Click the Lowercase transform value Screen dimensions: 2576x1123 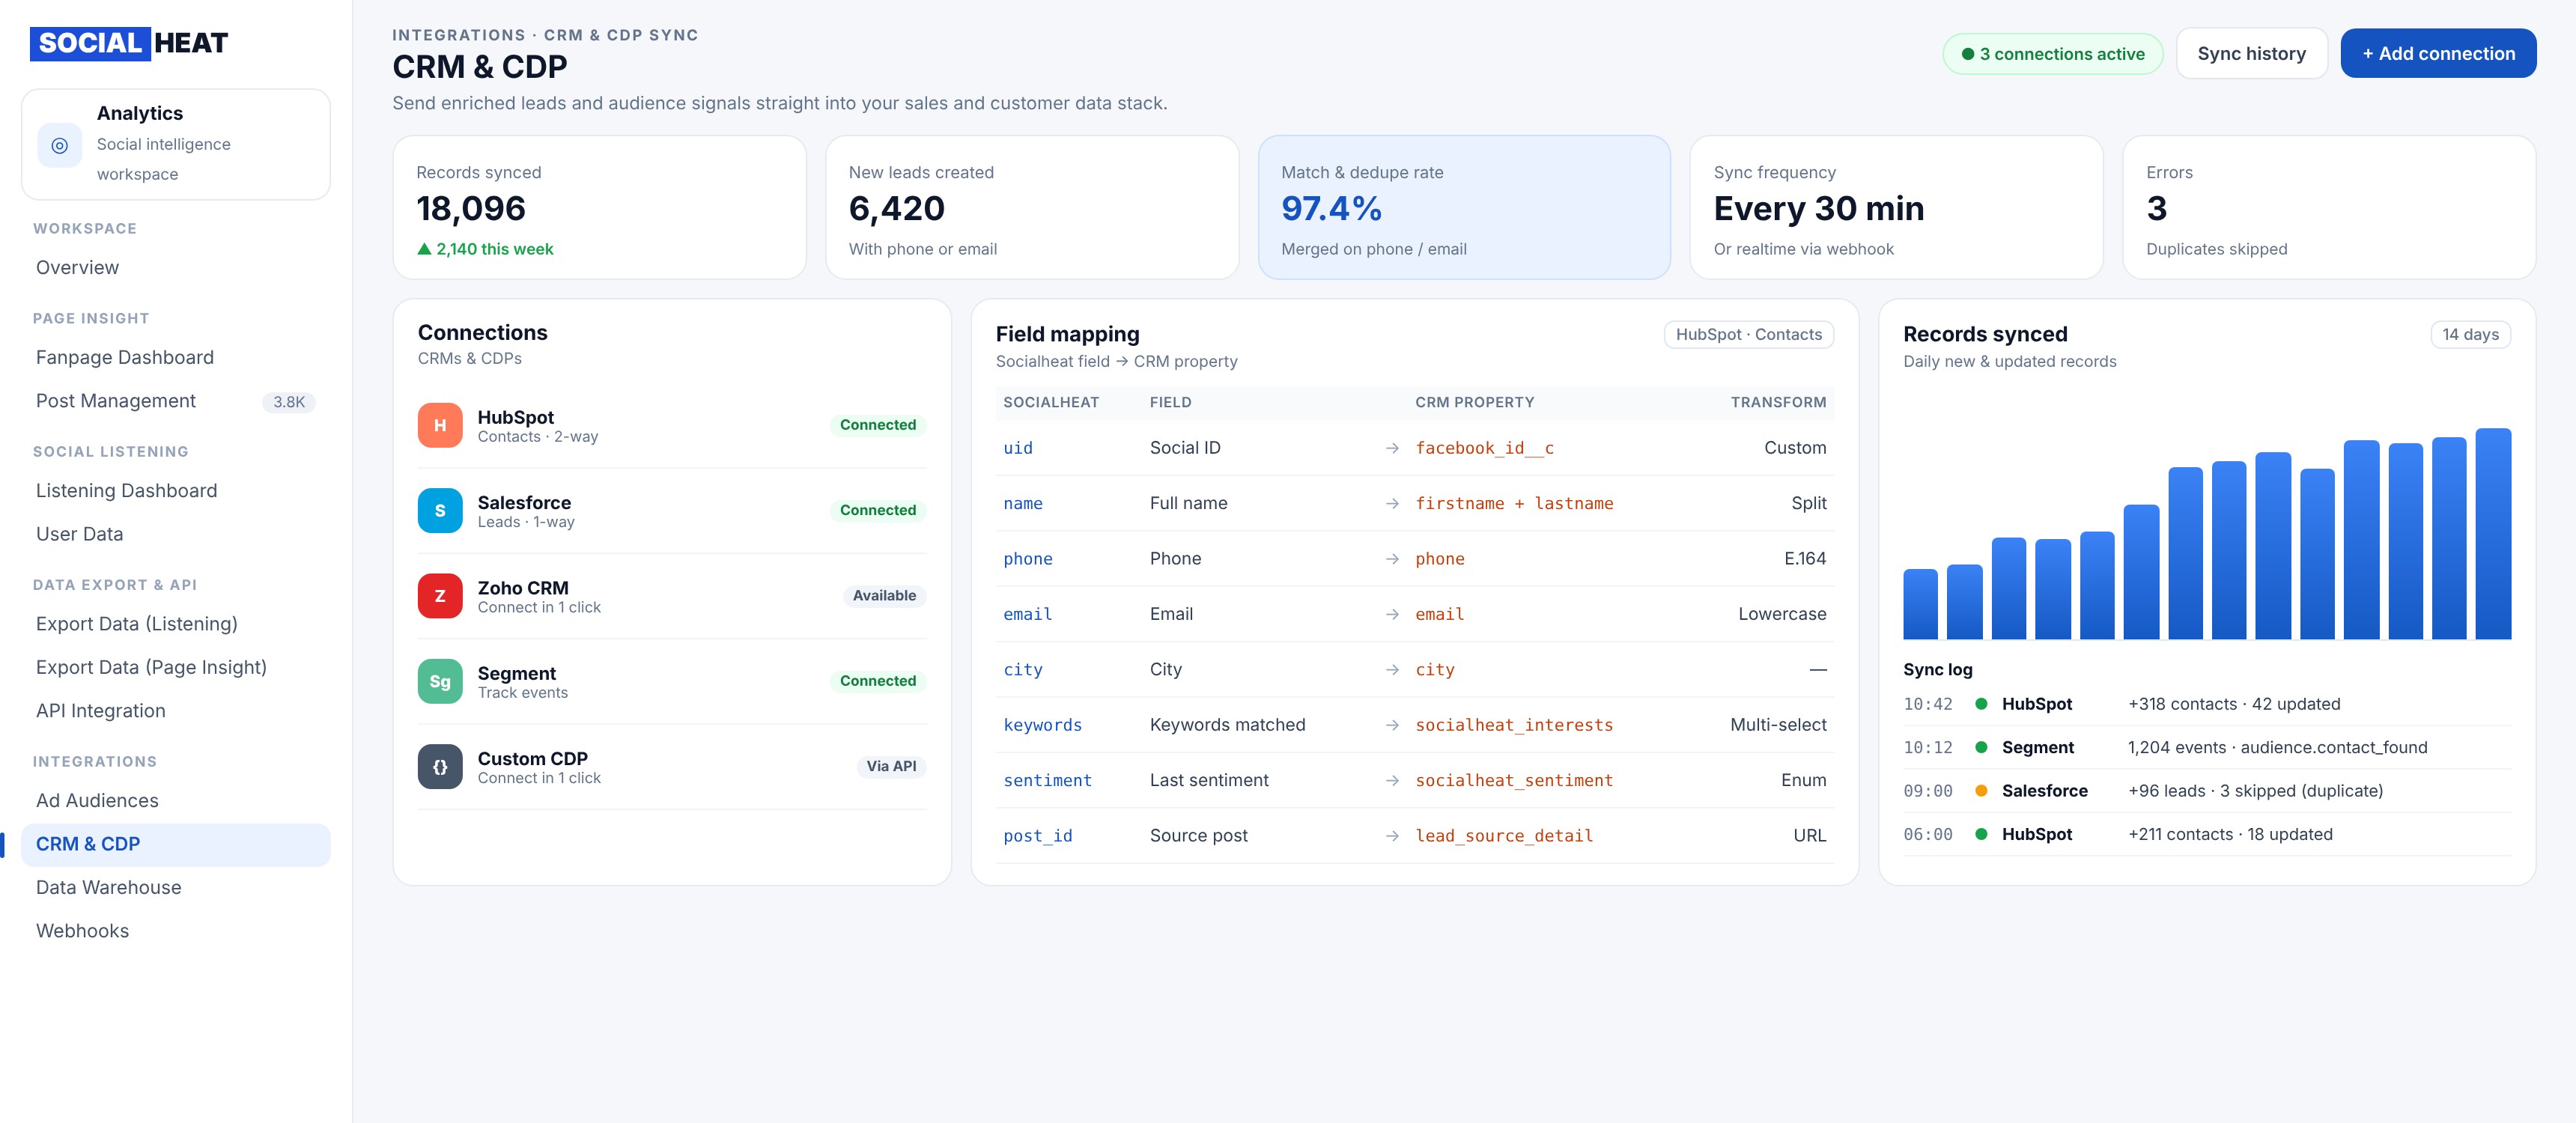point(1782,614)
